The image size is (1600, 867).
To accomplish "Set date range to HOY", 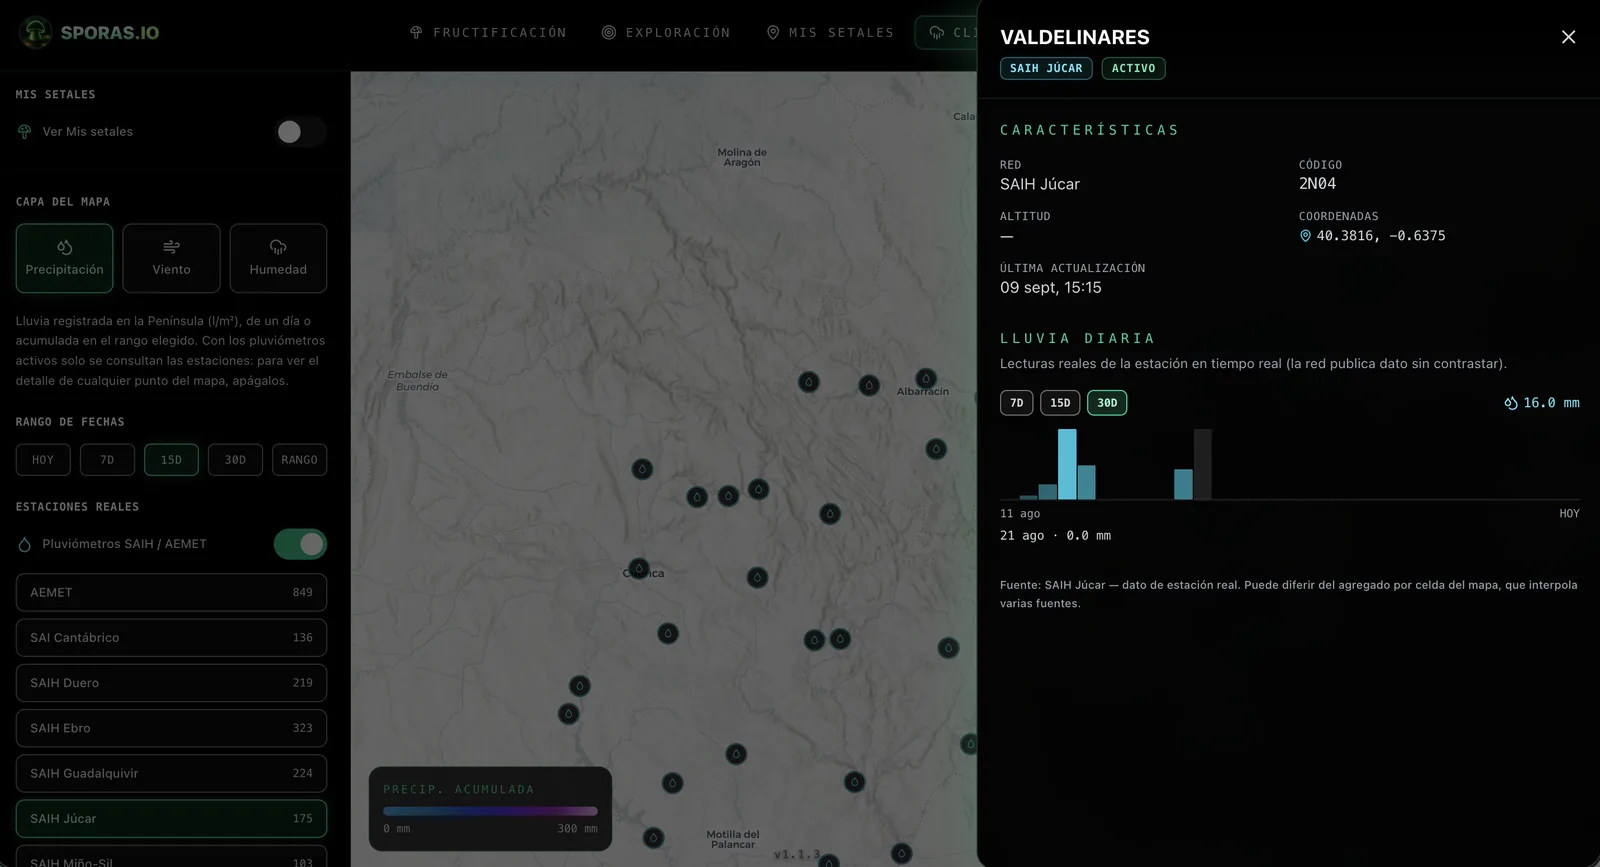I will (43, 460).
